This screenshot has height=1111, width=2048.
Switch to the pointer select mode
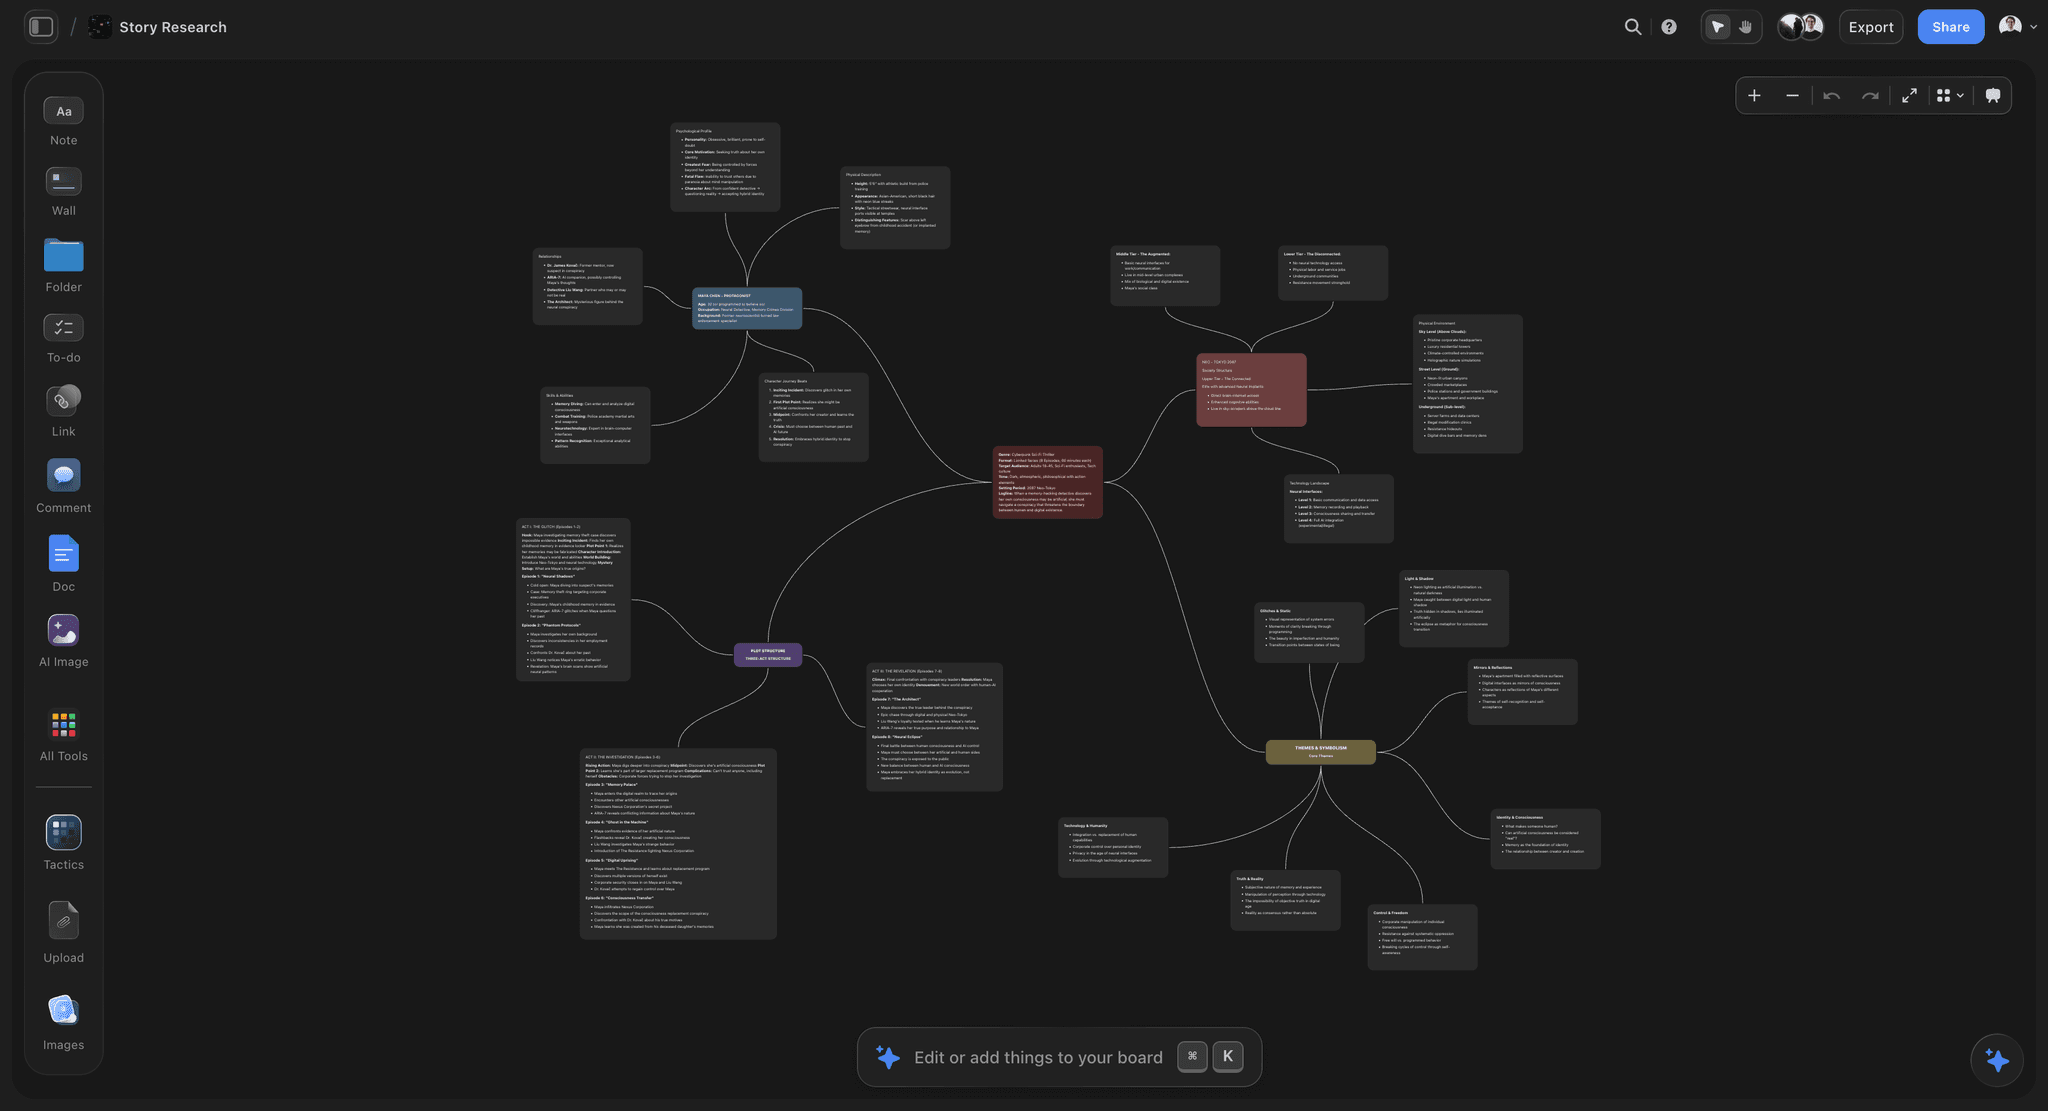point(1717,27)
